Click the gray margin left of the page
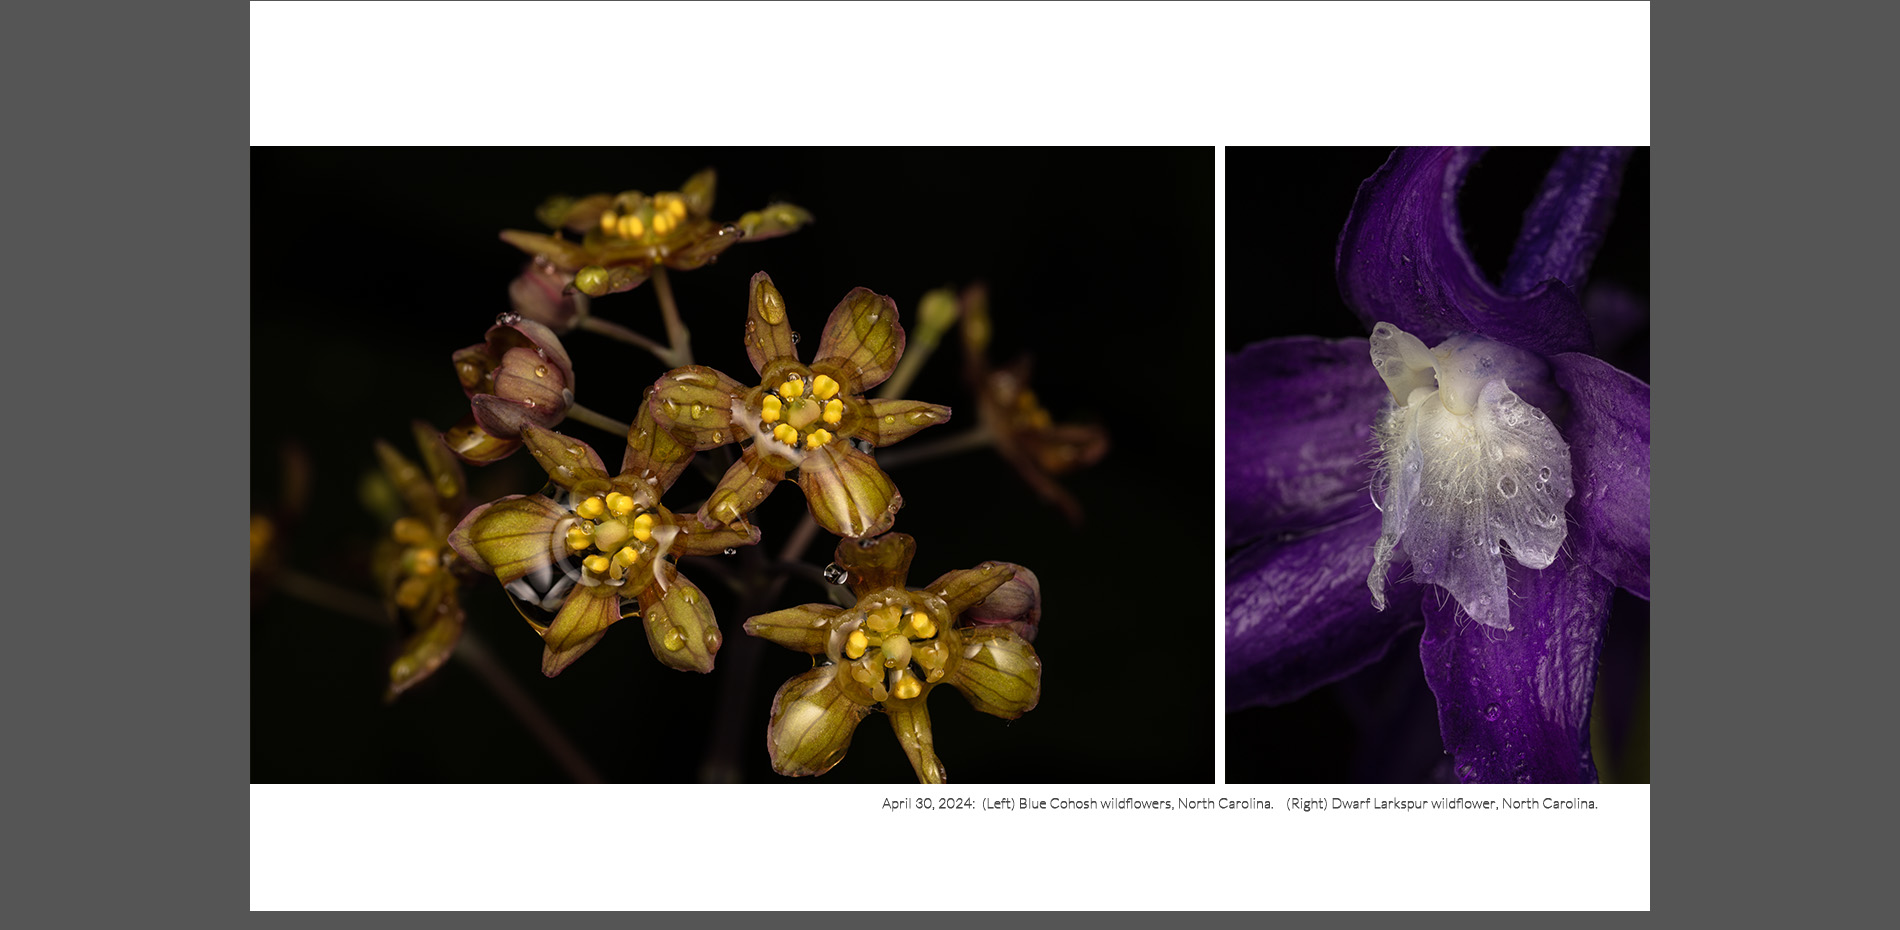The image size is (1900, 930). tap(125, 465)
